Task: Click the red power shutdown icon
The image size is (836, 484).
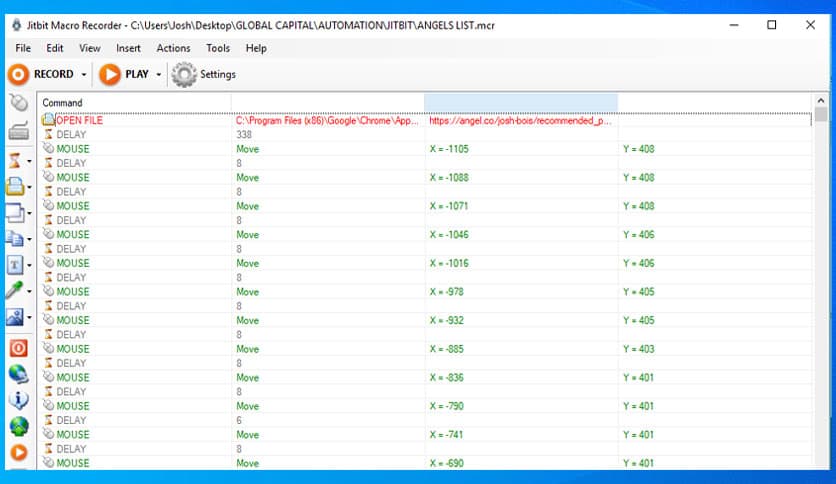Action: [x=18, y=348]
